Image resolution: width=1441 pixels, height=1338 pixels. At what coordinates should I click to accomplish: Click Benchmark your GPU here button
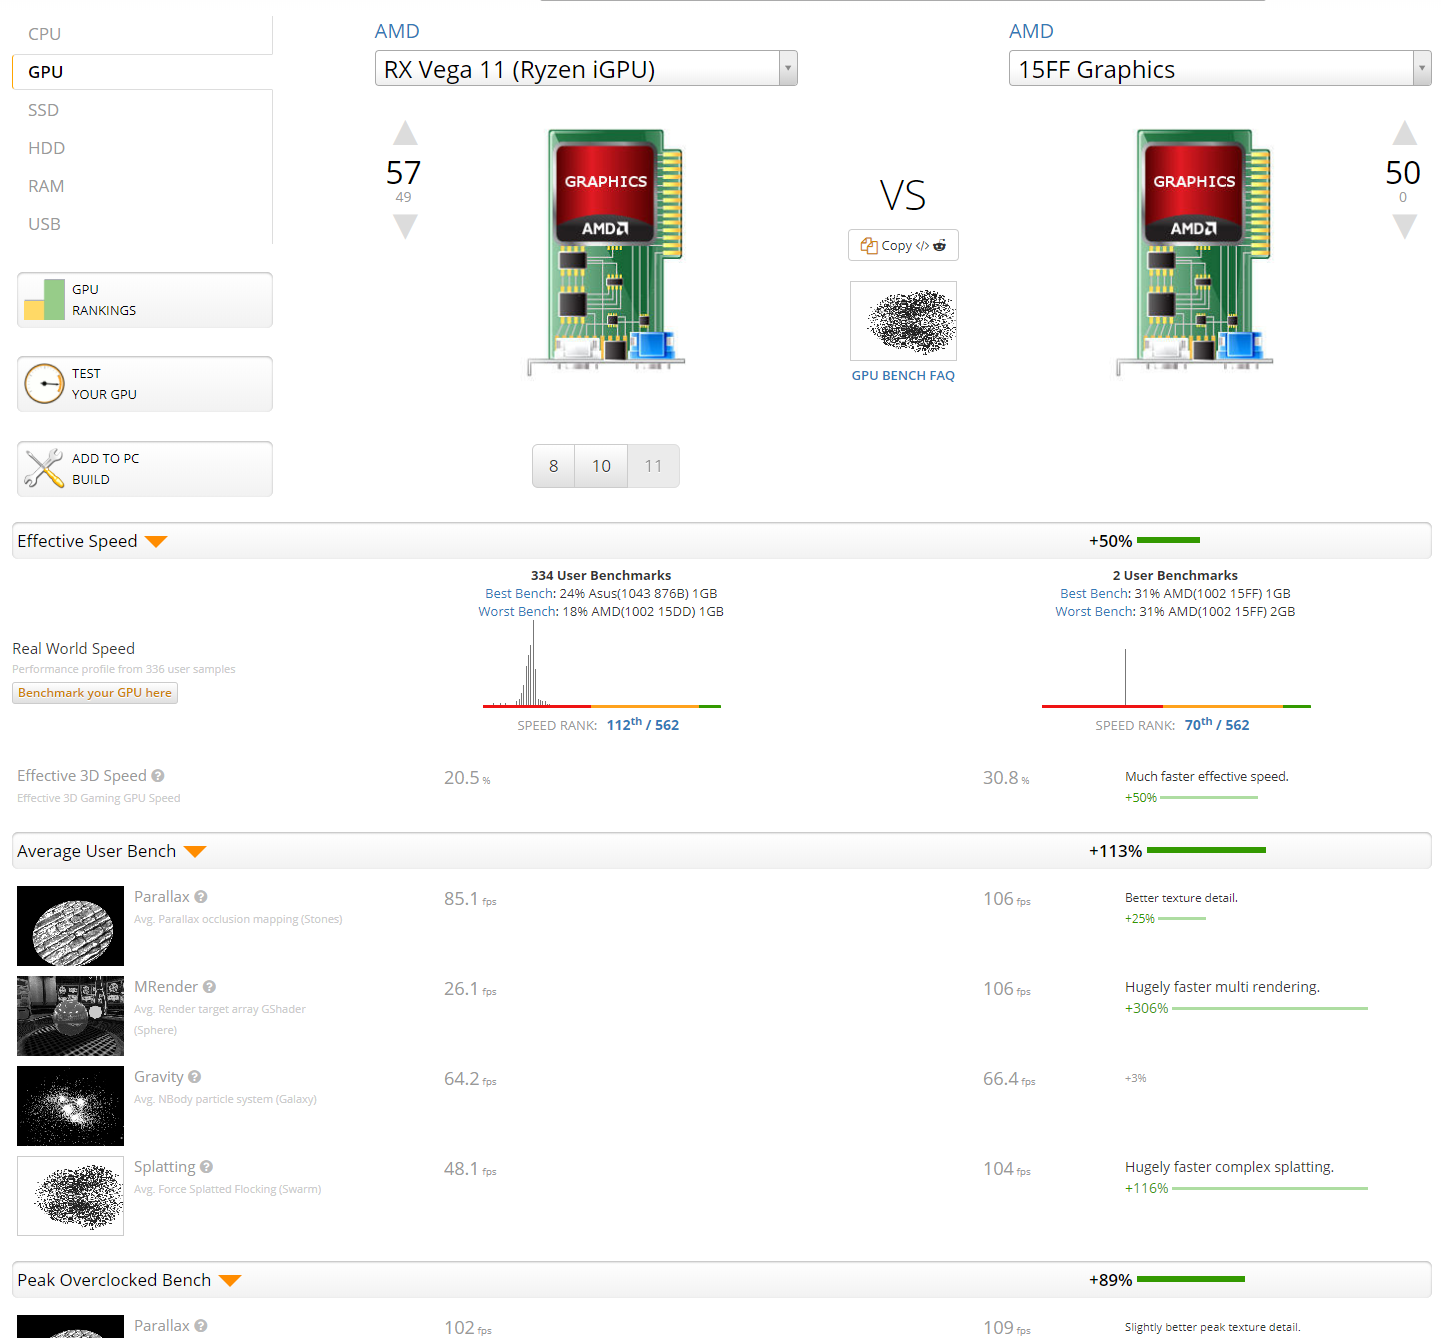(95, 693)
